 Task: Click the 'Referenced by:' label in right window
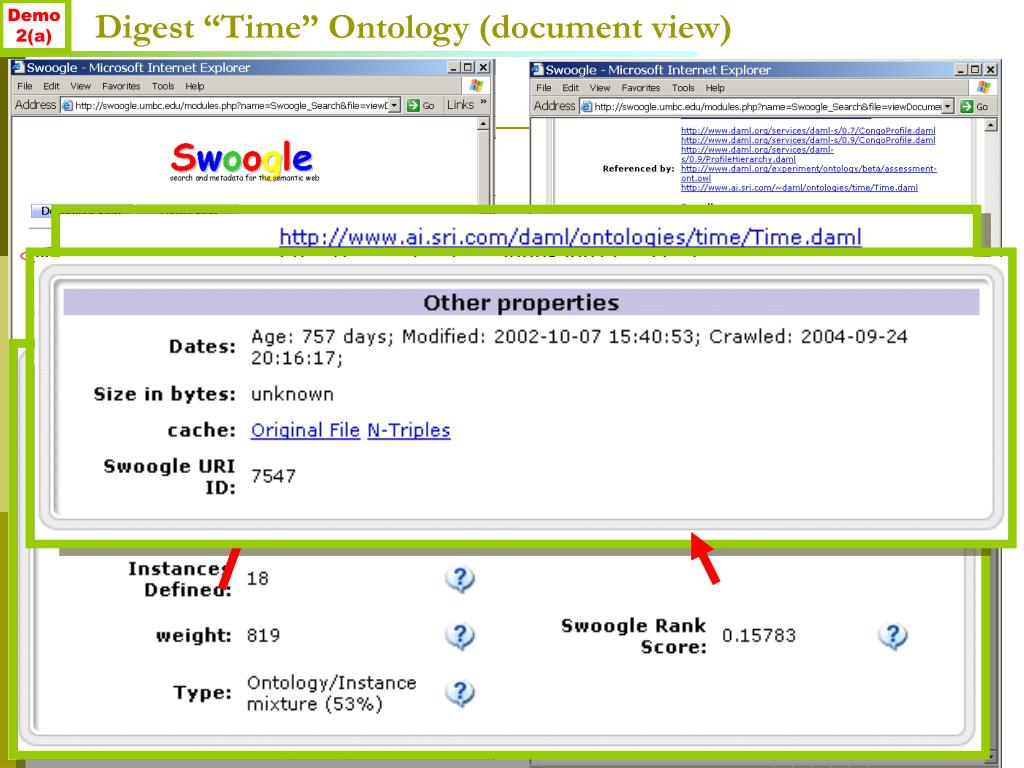pyautogui.click(x=638, y=168)
